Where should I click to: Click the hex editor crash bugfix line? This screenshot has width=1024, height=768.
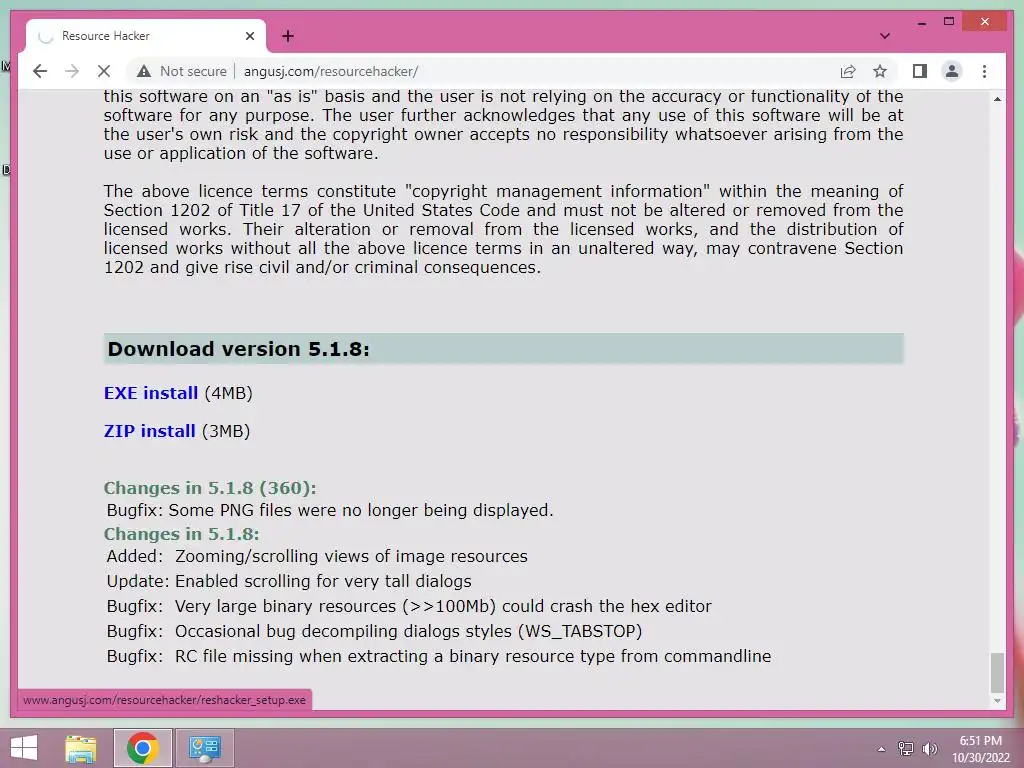409,606
